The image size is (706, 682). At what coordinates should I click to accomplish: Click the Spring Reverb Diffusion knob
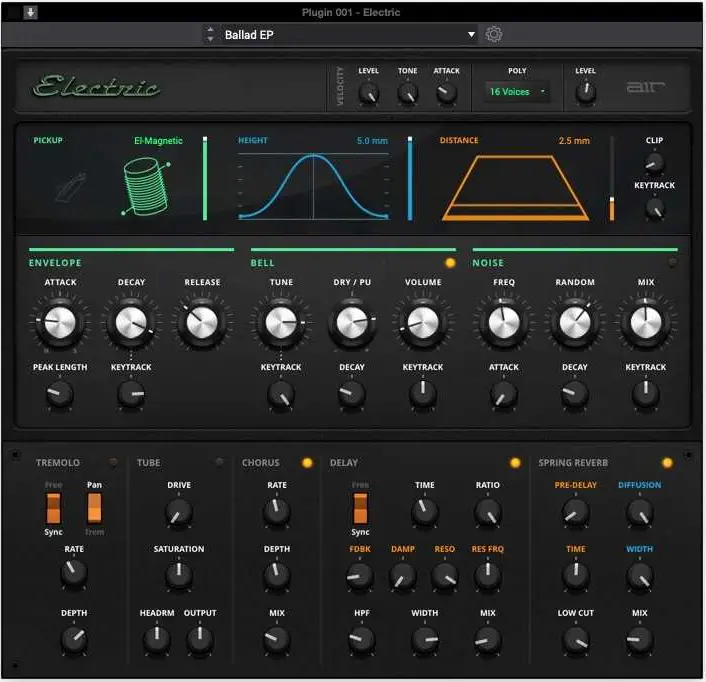(639, 512)
